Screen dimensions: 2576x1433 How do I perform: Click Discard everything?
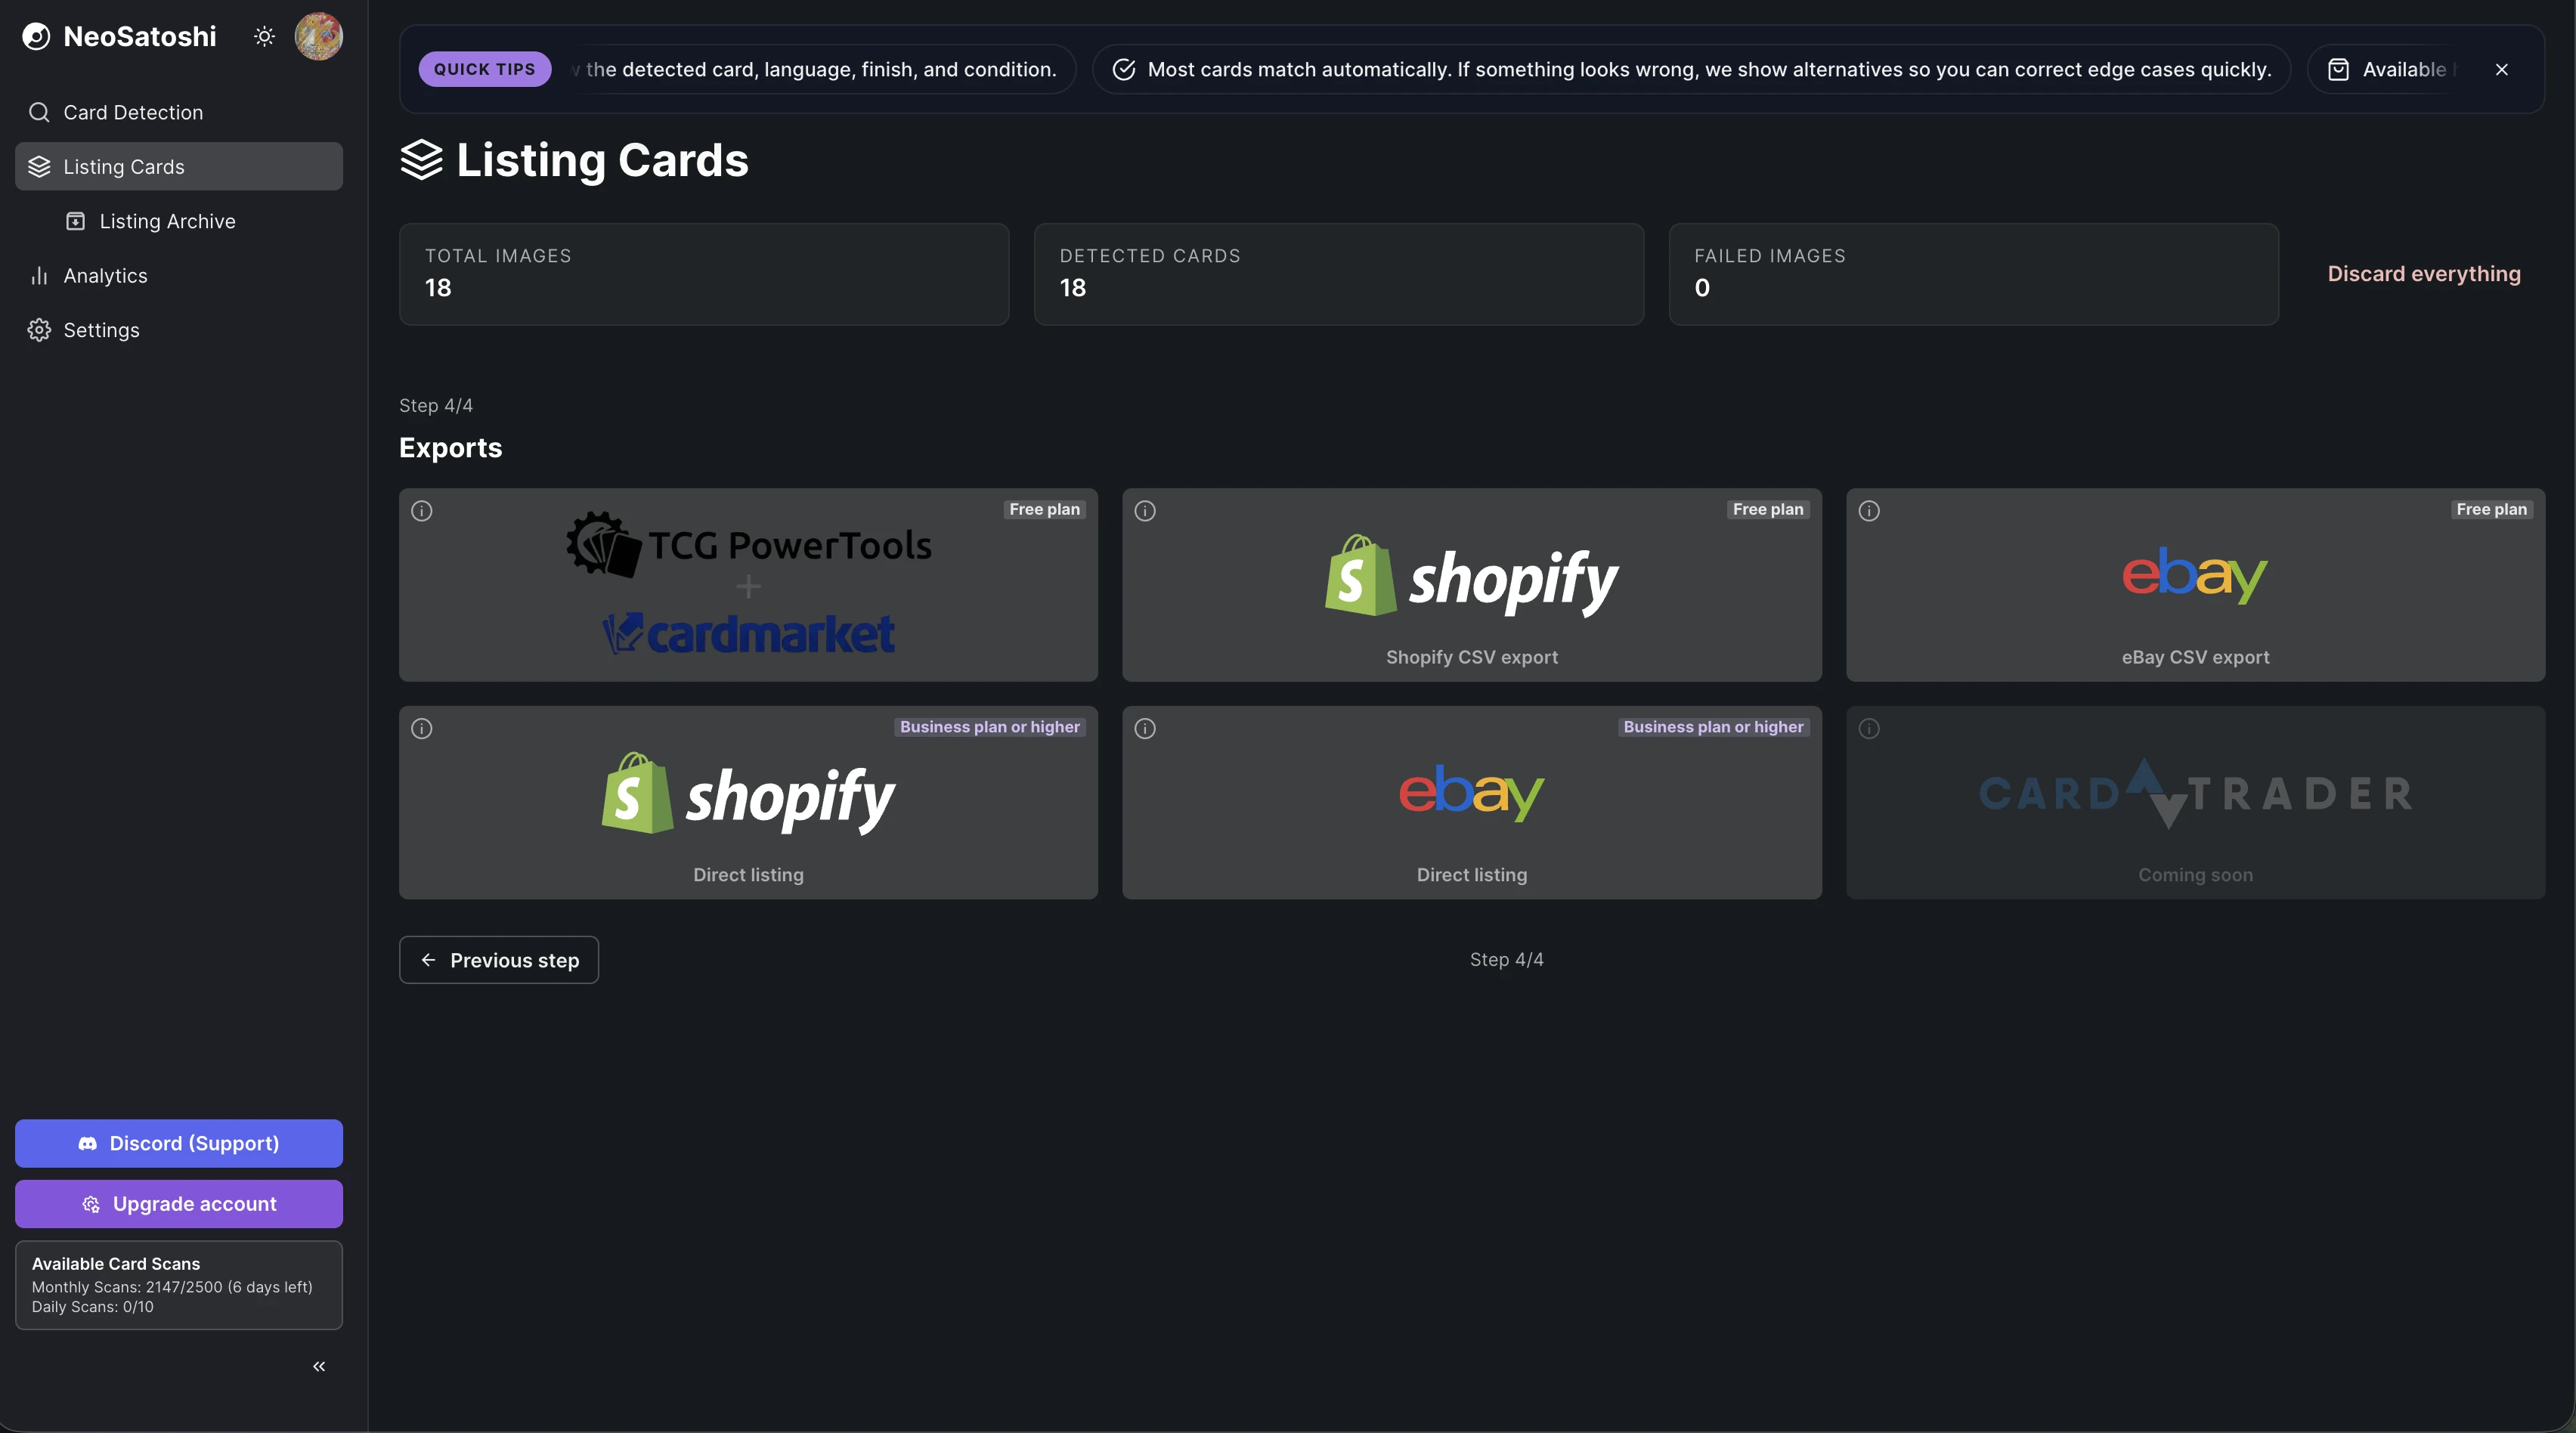tap(2424, 273)
